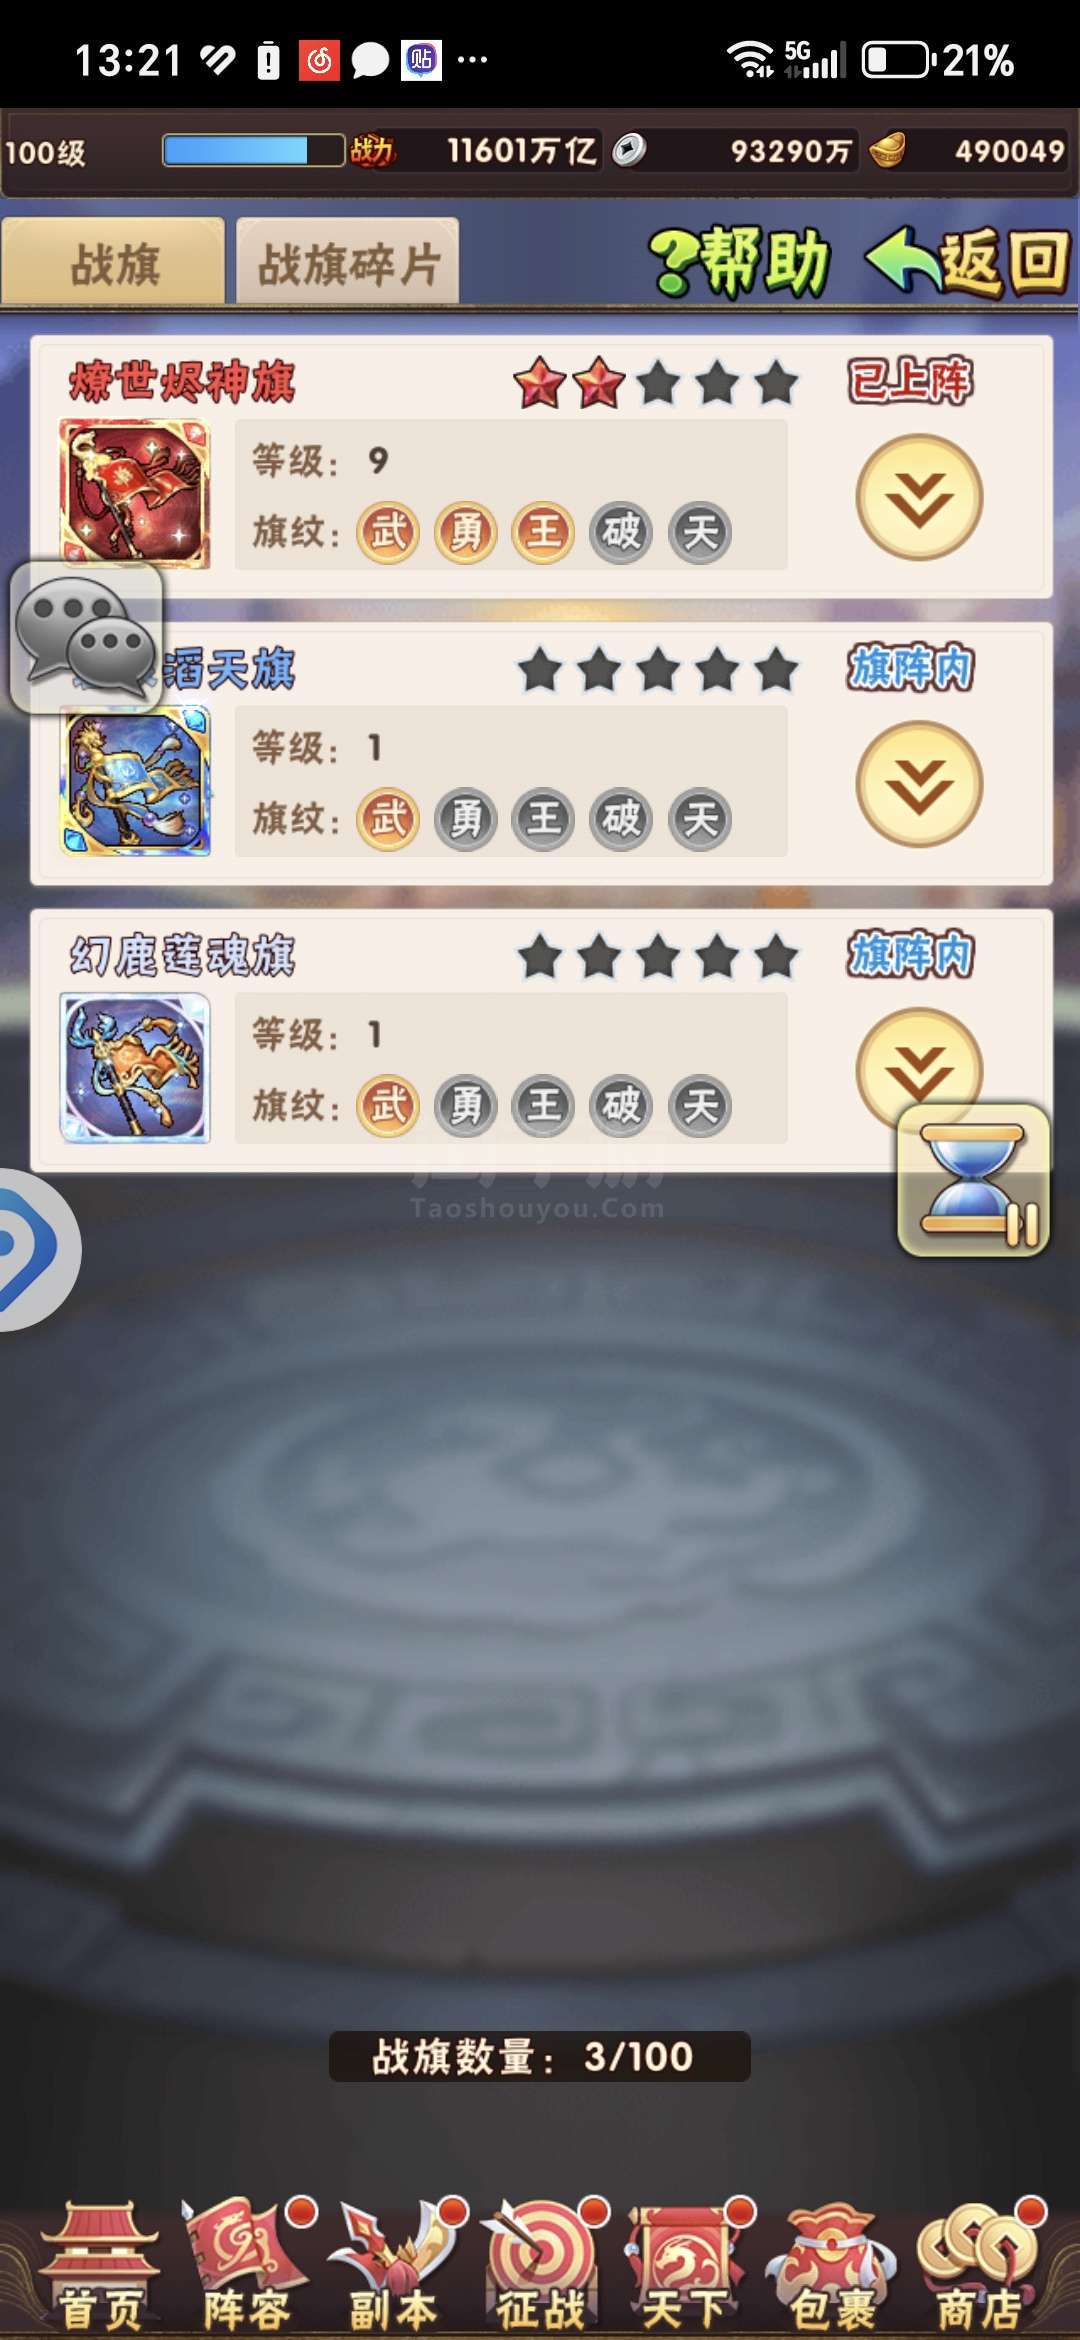The image size is (1080, 2340).
Task: Open 商店 shop coins icon
Action: coord(980,2267)
